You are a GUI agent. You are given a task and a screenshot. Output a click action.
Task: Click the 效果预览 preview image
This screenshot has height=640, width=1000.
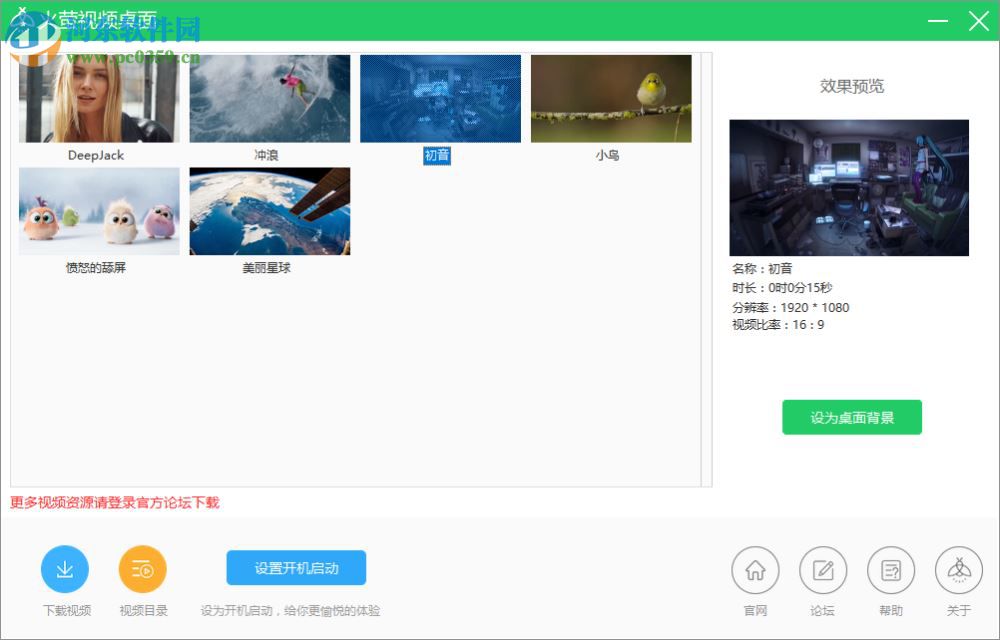coord(849,188)
